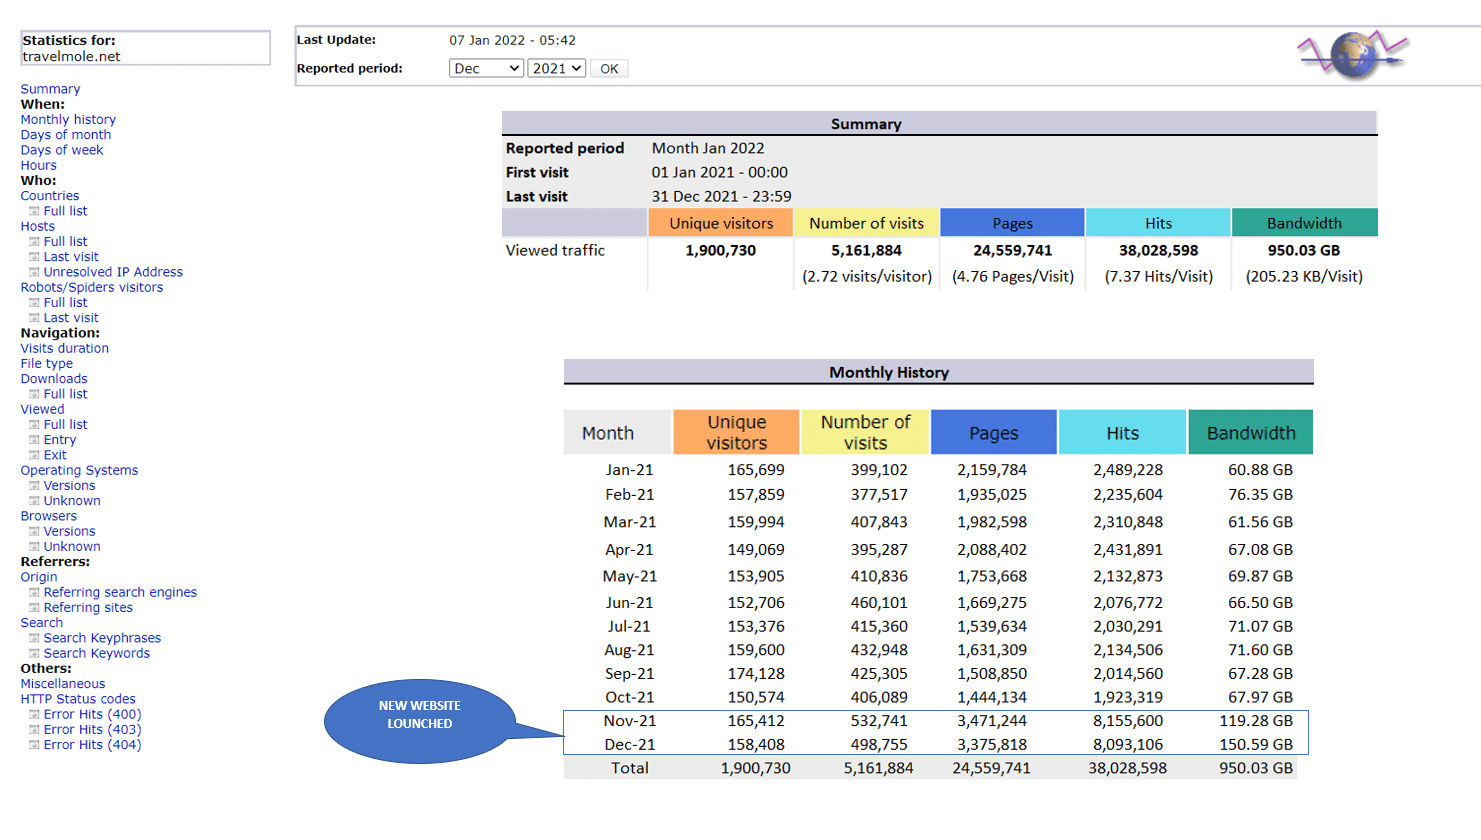Click the icon next to Search Keyphrases

pos(34,639)
